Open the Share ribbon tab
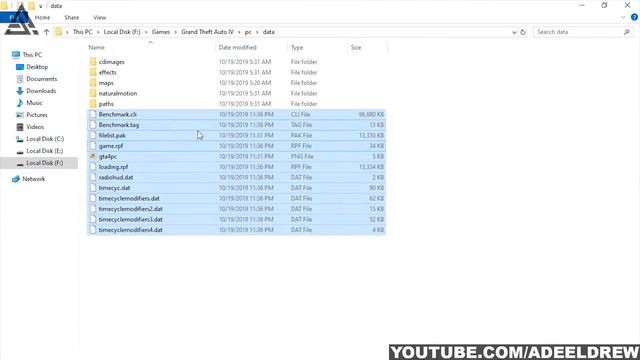Screen dimensions: 640x360 71,18
